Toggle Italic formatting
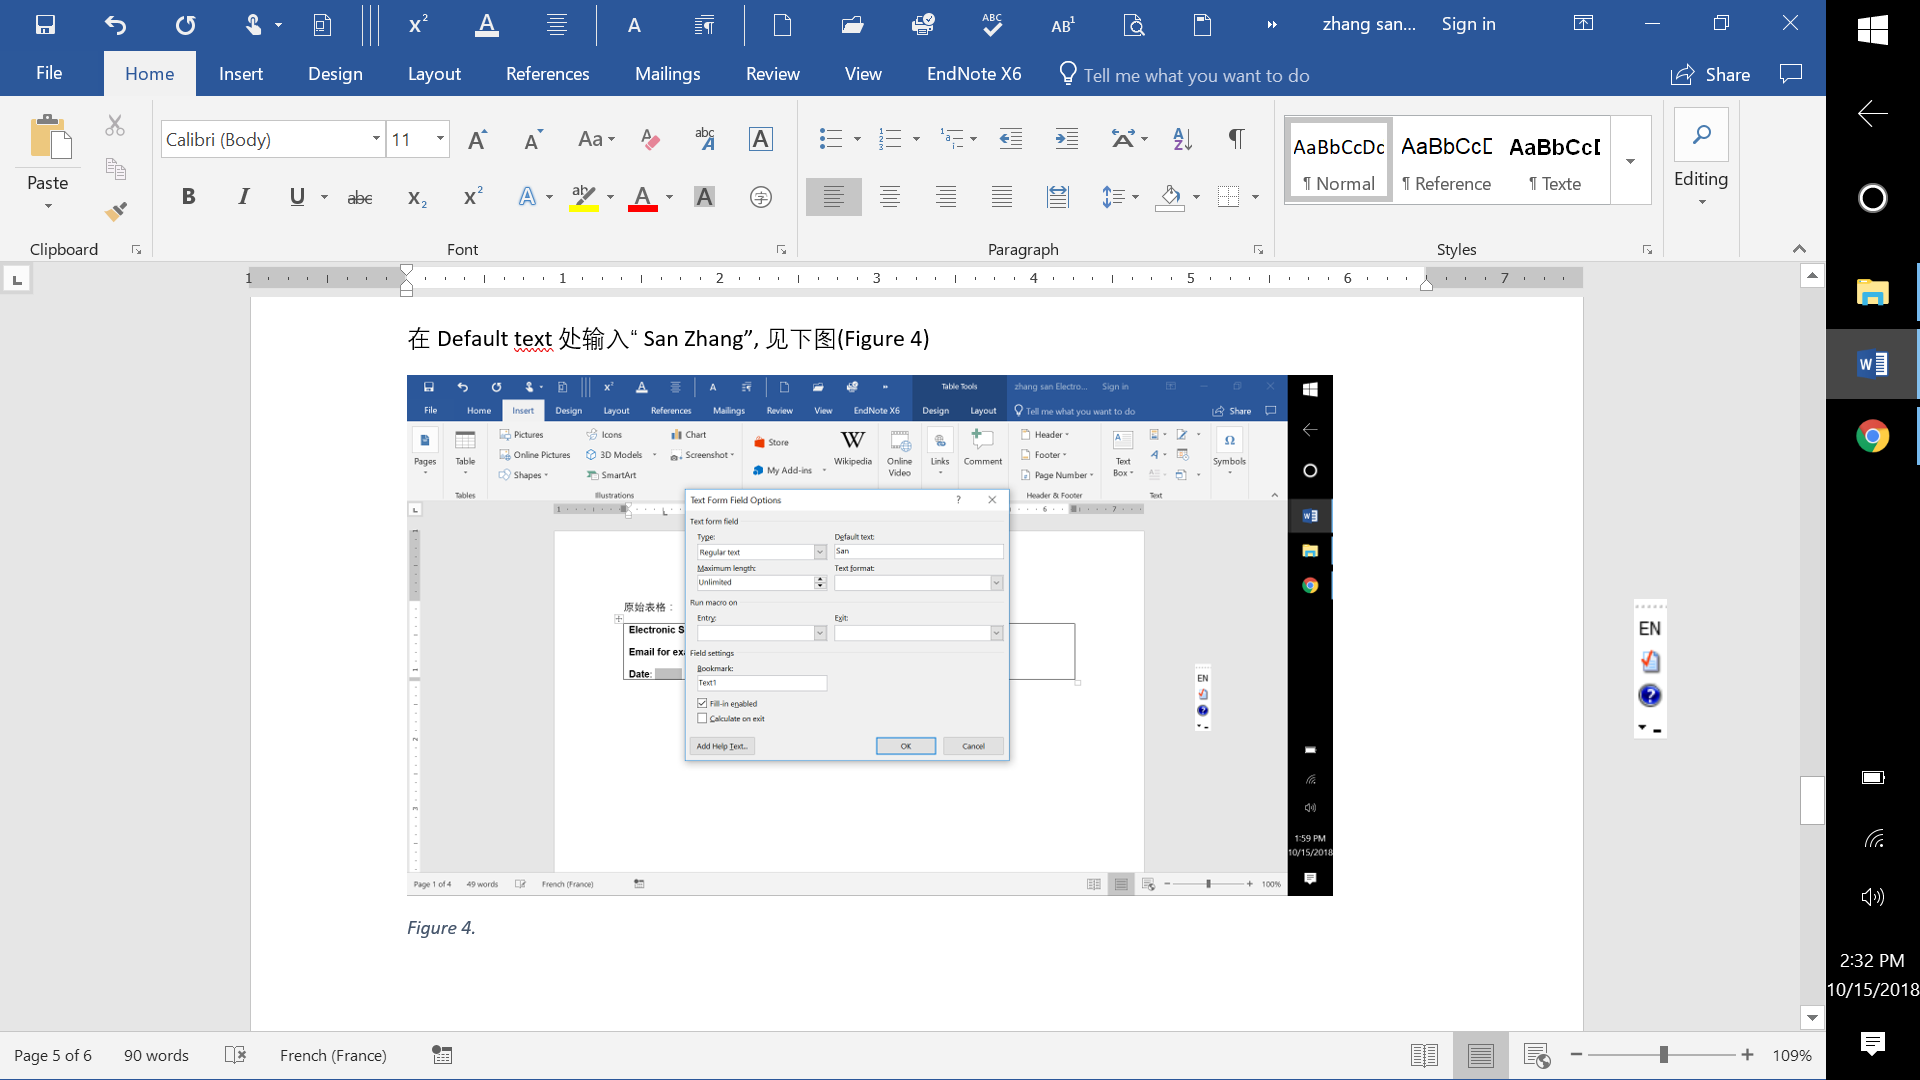1920x1080 pixels. (x=243, y=197)
